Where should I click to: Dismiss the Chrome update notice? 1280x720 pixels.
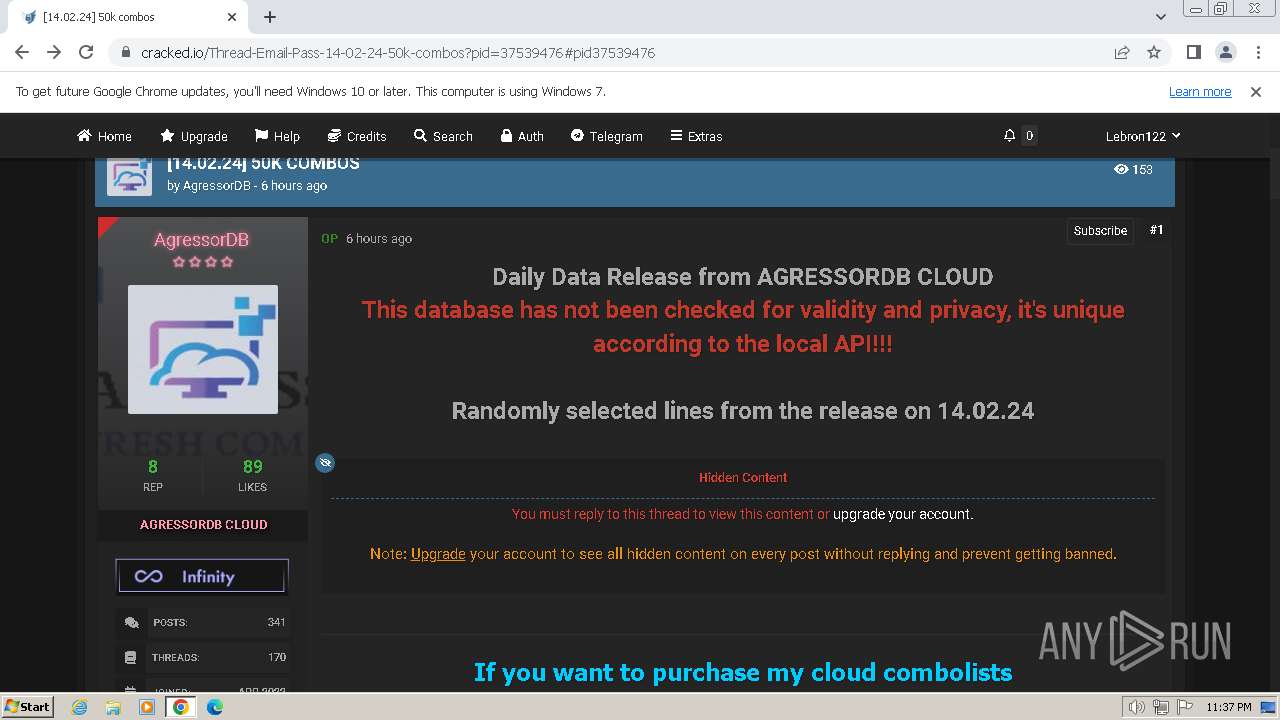coord(1256,91)
